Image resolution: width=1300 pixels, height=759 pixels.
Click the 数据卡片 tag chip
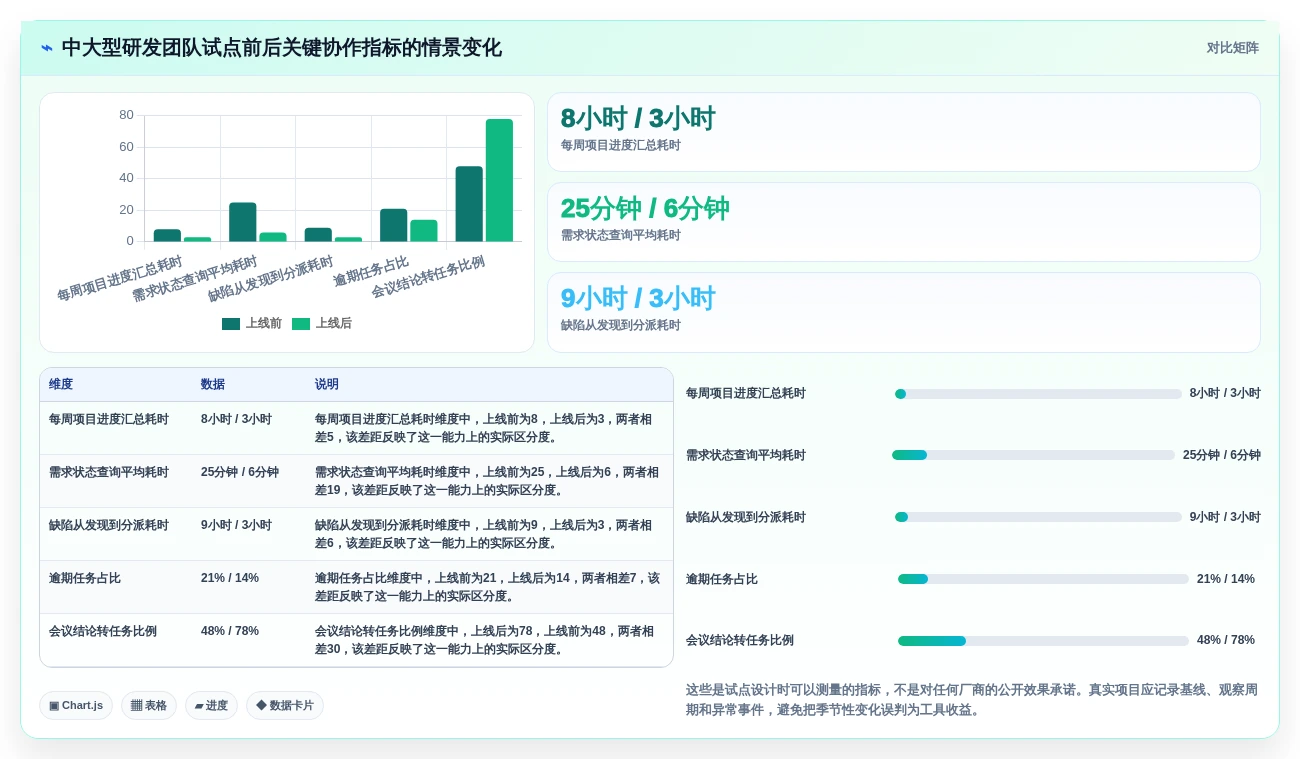click(x=285, y=705)
